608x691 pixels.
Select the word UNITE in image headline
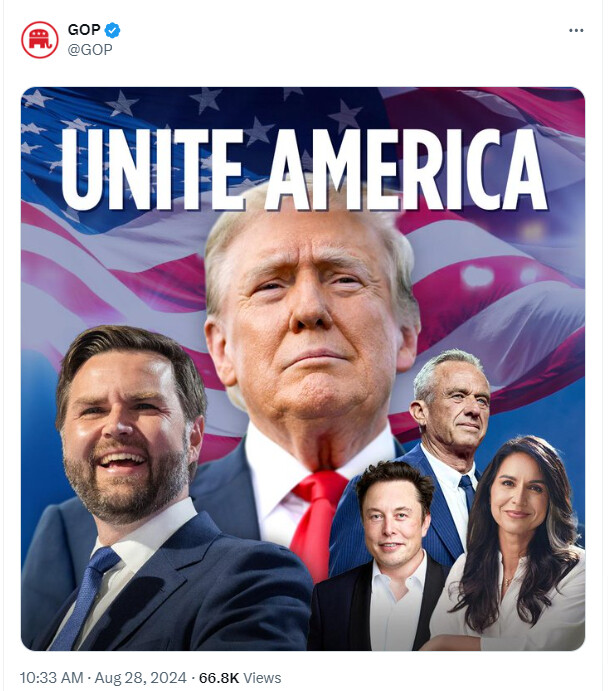tap(152, 170)
